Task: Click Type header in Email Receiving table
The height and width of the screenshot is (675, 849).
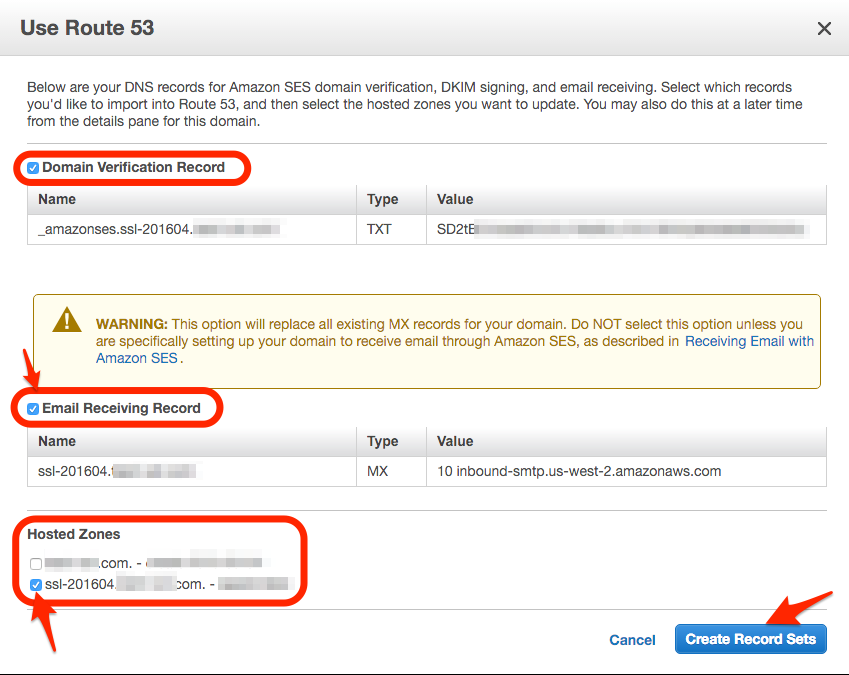Action: [x=384, y=441]
